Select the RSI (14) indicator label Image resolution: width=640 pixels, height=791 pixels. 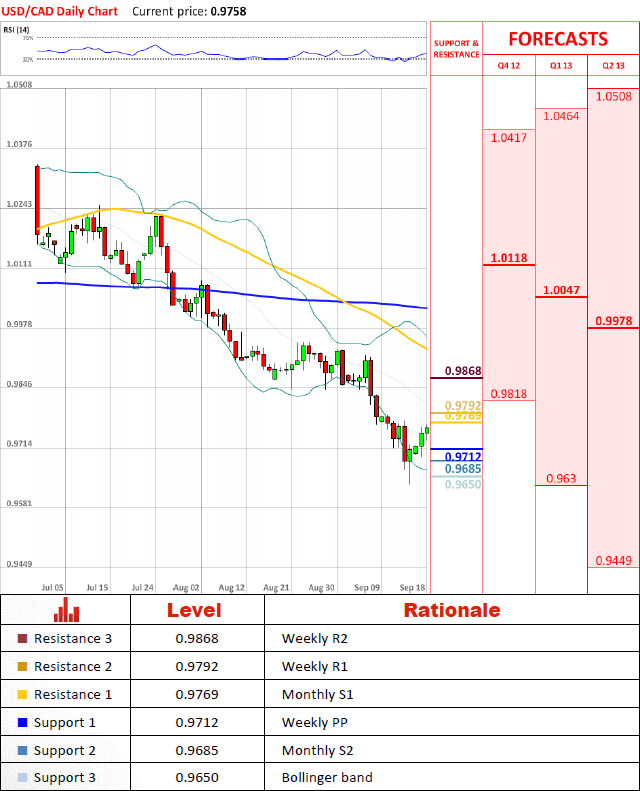(x=18, y=30)
